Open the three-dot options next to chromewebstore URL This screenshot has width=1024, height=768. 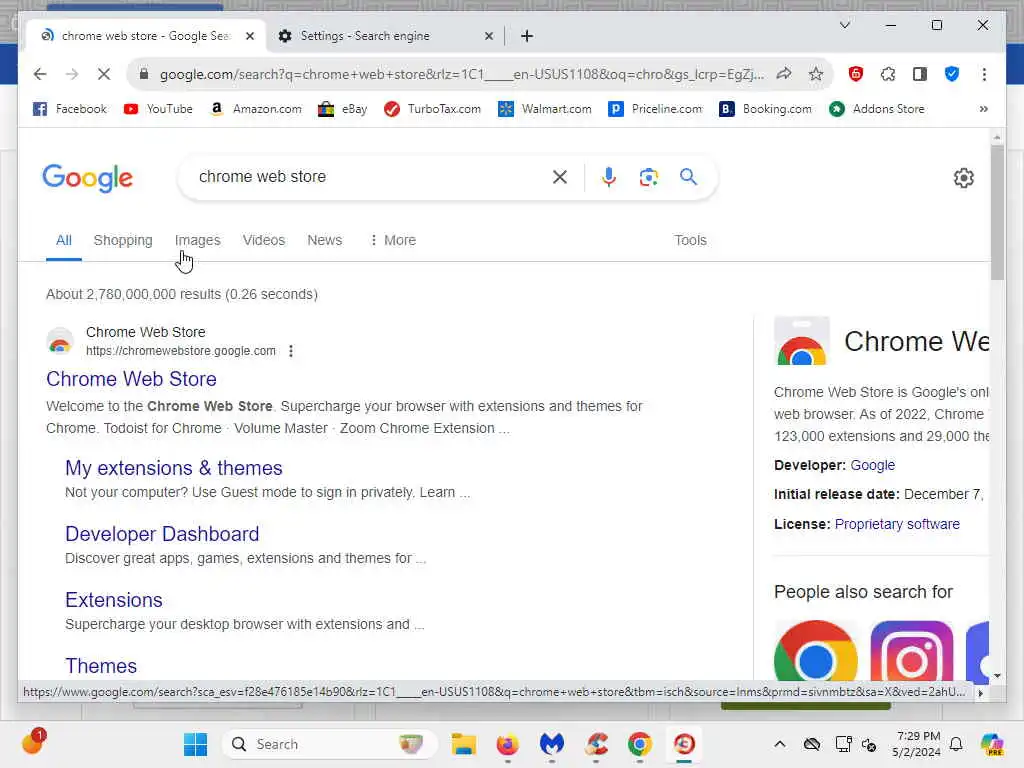[291, 351]
